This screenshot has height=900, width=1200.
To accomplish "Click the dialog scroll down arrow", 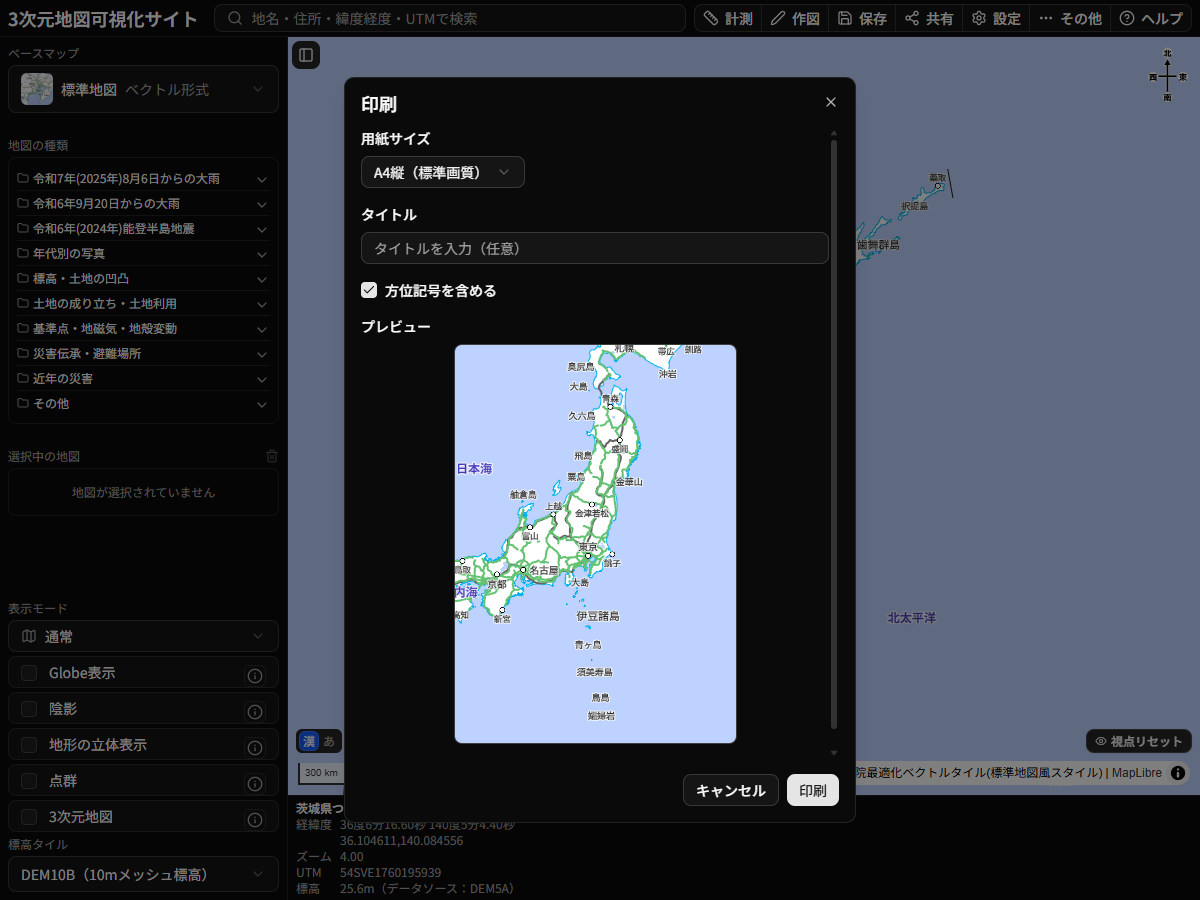I will point(833,752).
